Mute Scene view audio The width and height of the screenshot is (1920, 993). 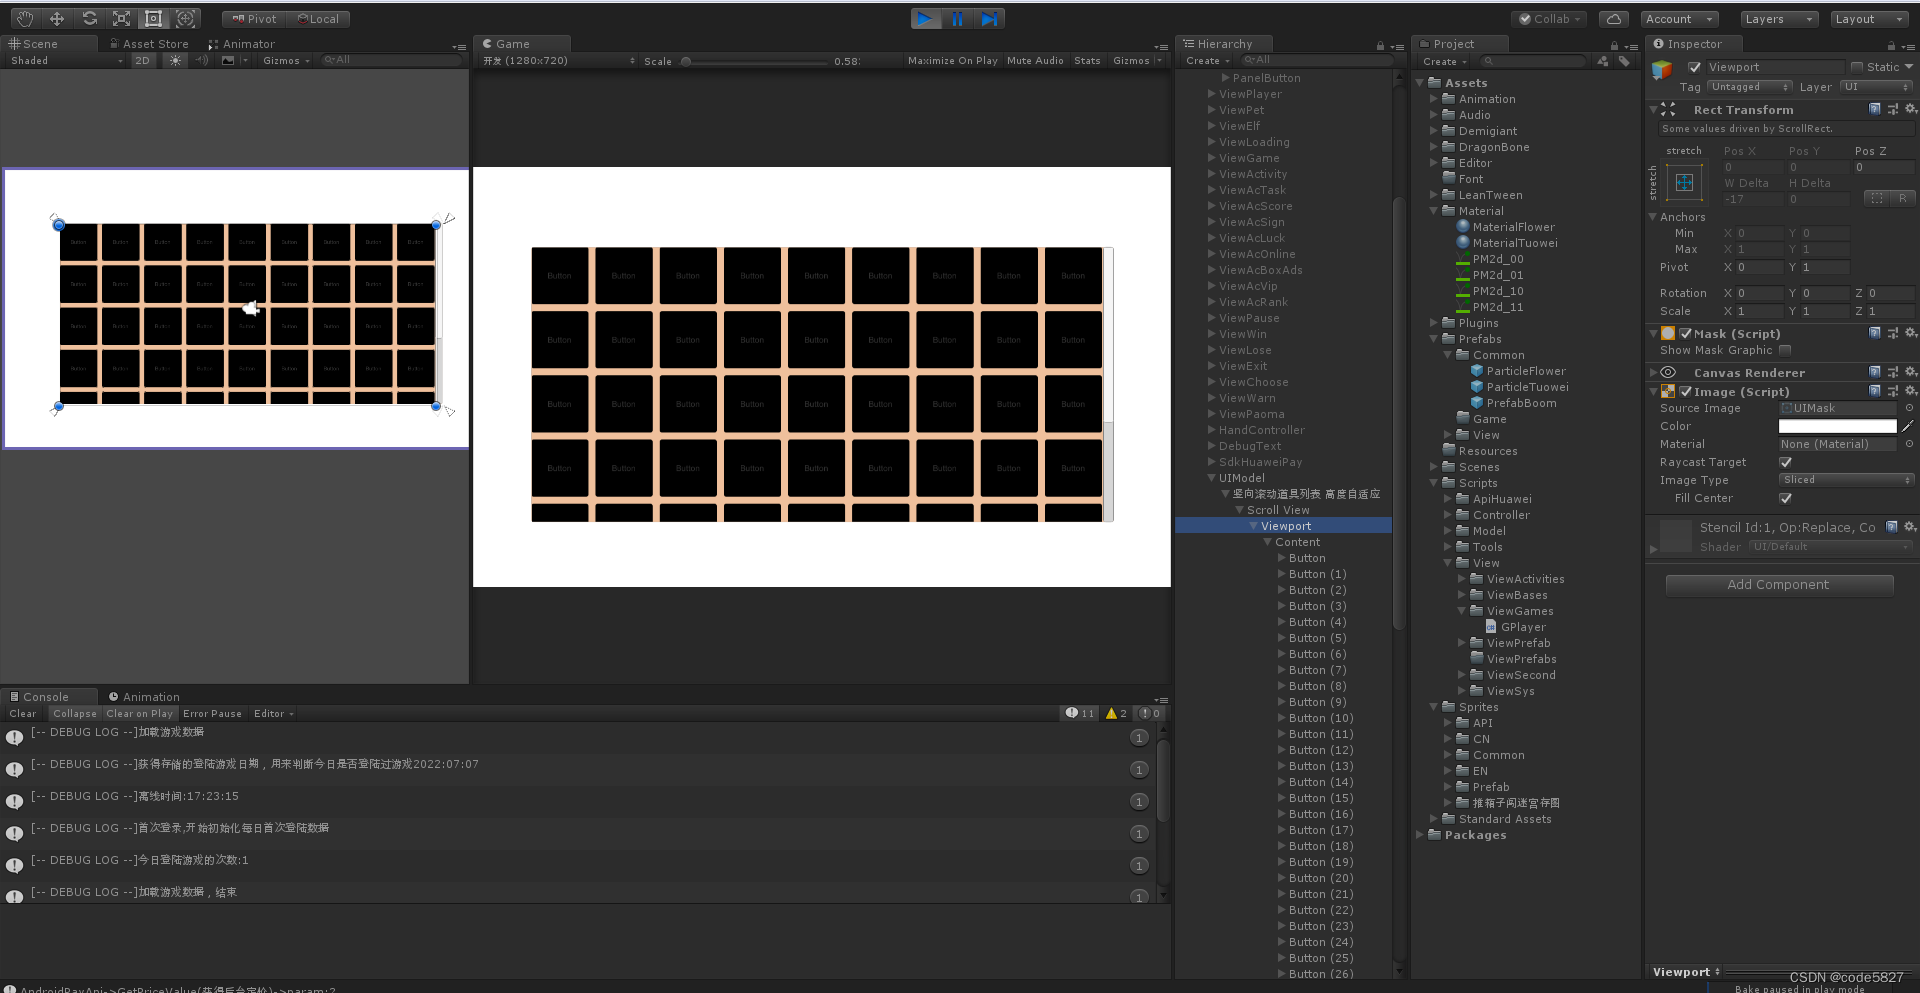[201, 60]
